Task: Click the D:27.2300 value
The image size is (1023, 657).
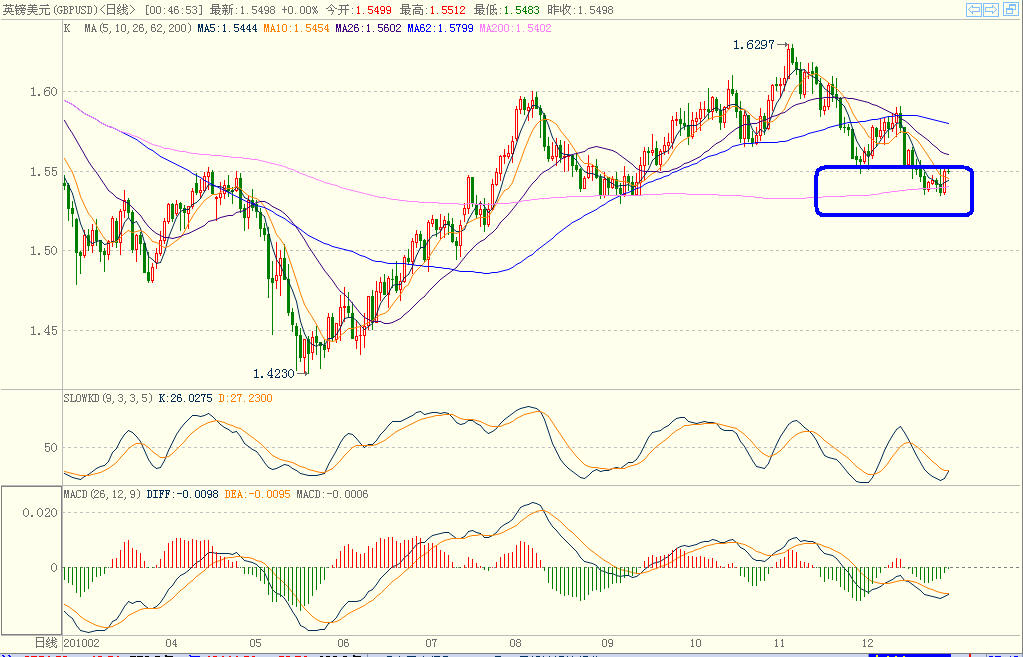Action: (245, 398)
